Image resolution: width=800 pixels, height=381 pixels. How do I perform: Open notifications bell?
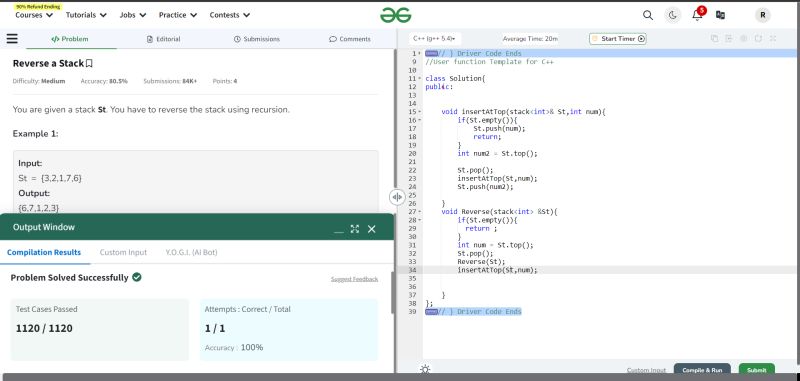697,15
